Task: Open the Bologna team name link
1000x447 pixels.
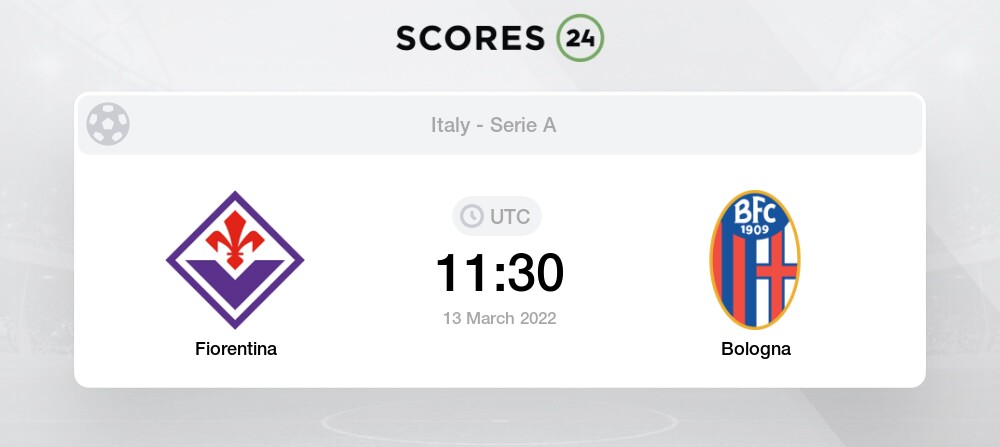Action: (755, 349)
